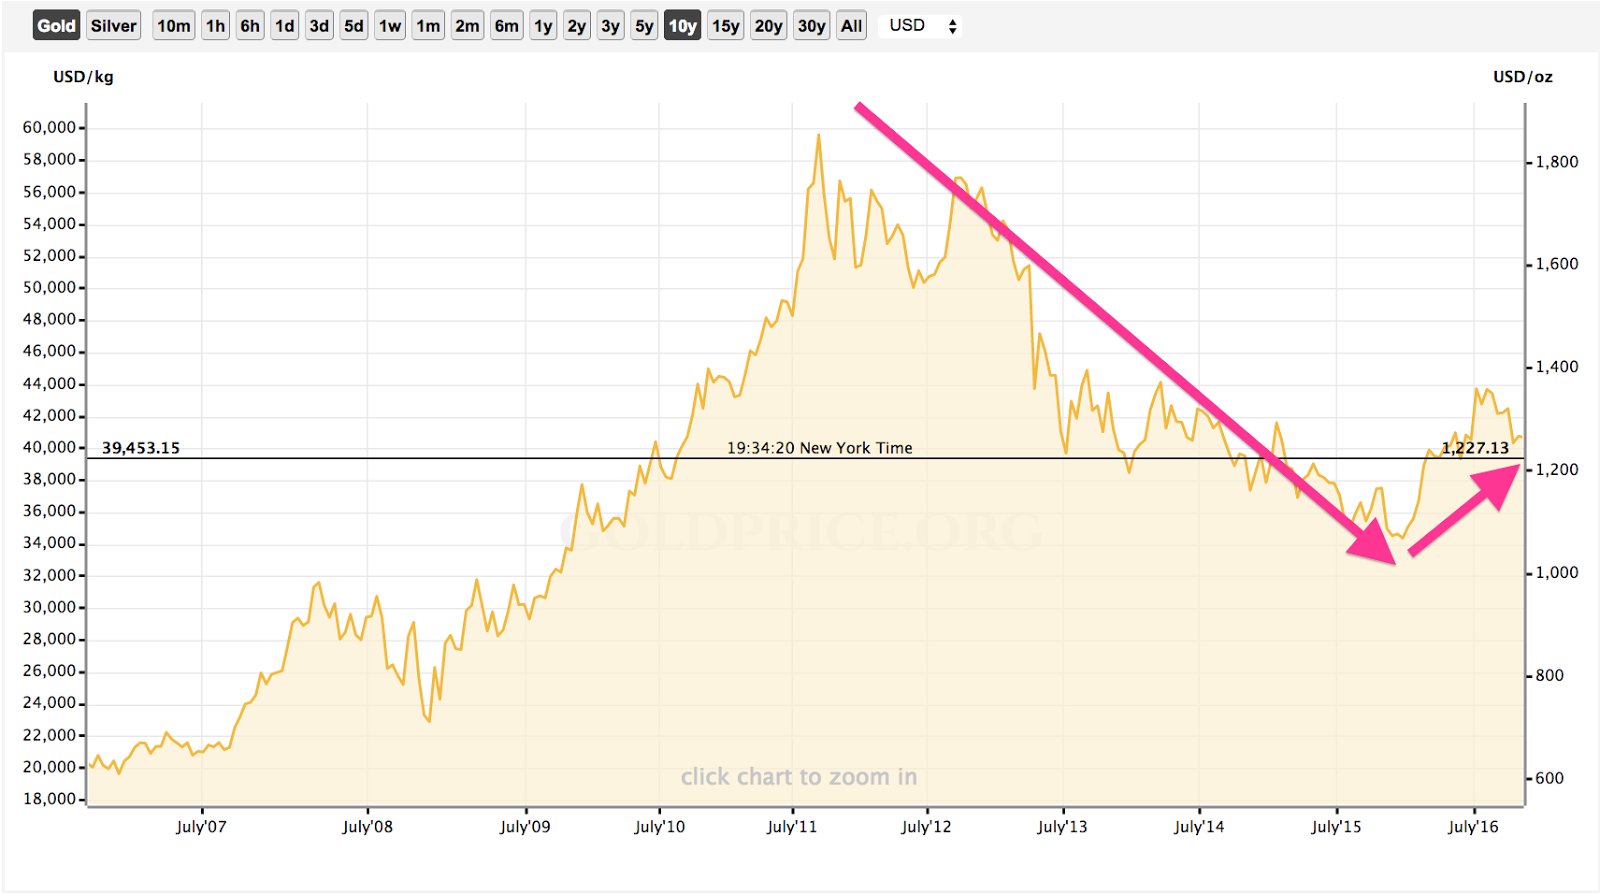Choose the 5d time range

tap(354, 26)
